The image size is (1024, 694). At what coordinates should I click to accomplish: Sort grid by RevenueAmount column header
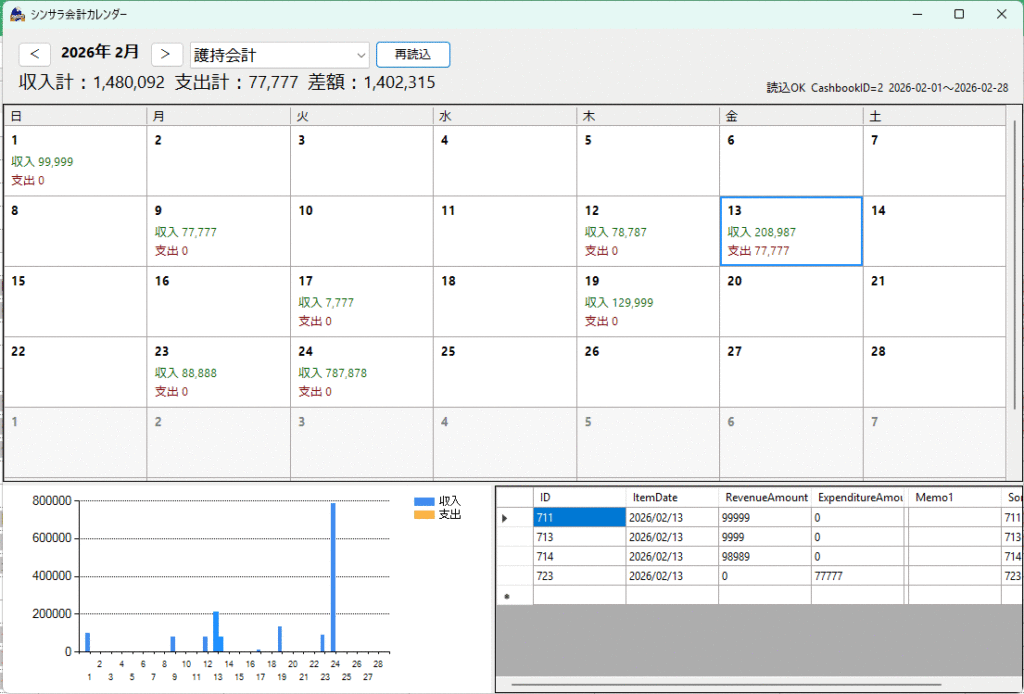pyautogui.click(x=764, y=497)
